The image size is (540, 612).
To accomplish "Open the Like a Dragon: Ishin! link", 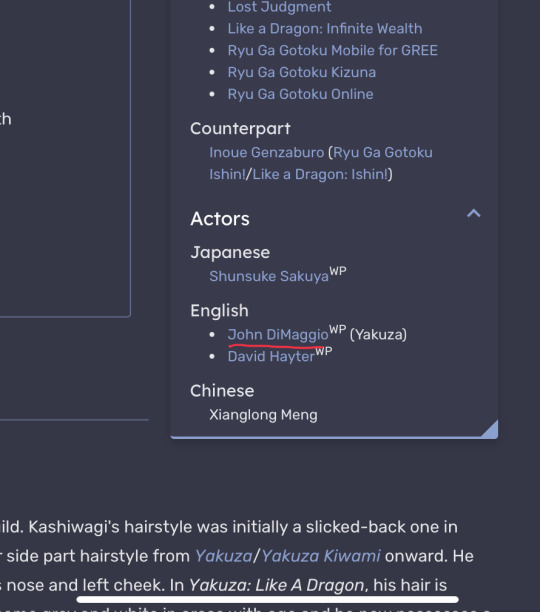I will 321,174.
